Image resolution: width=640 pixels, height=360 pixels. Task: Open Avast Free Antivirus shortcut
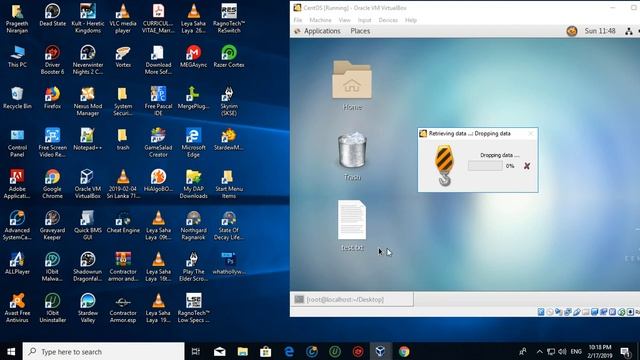[x=17, y=308]
